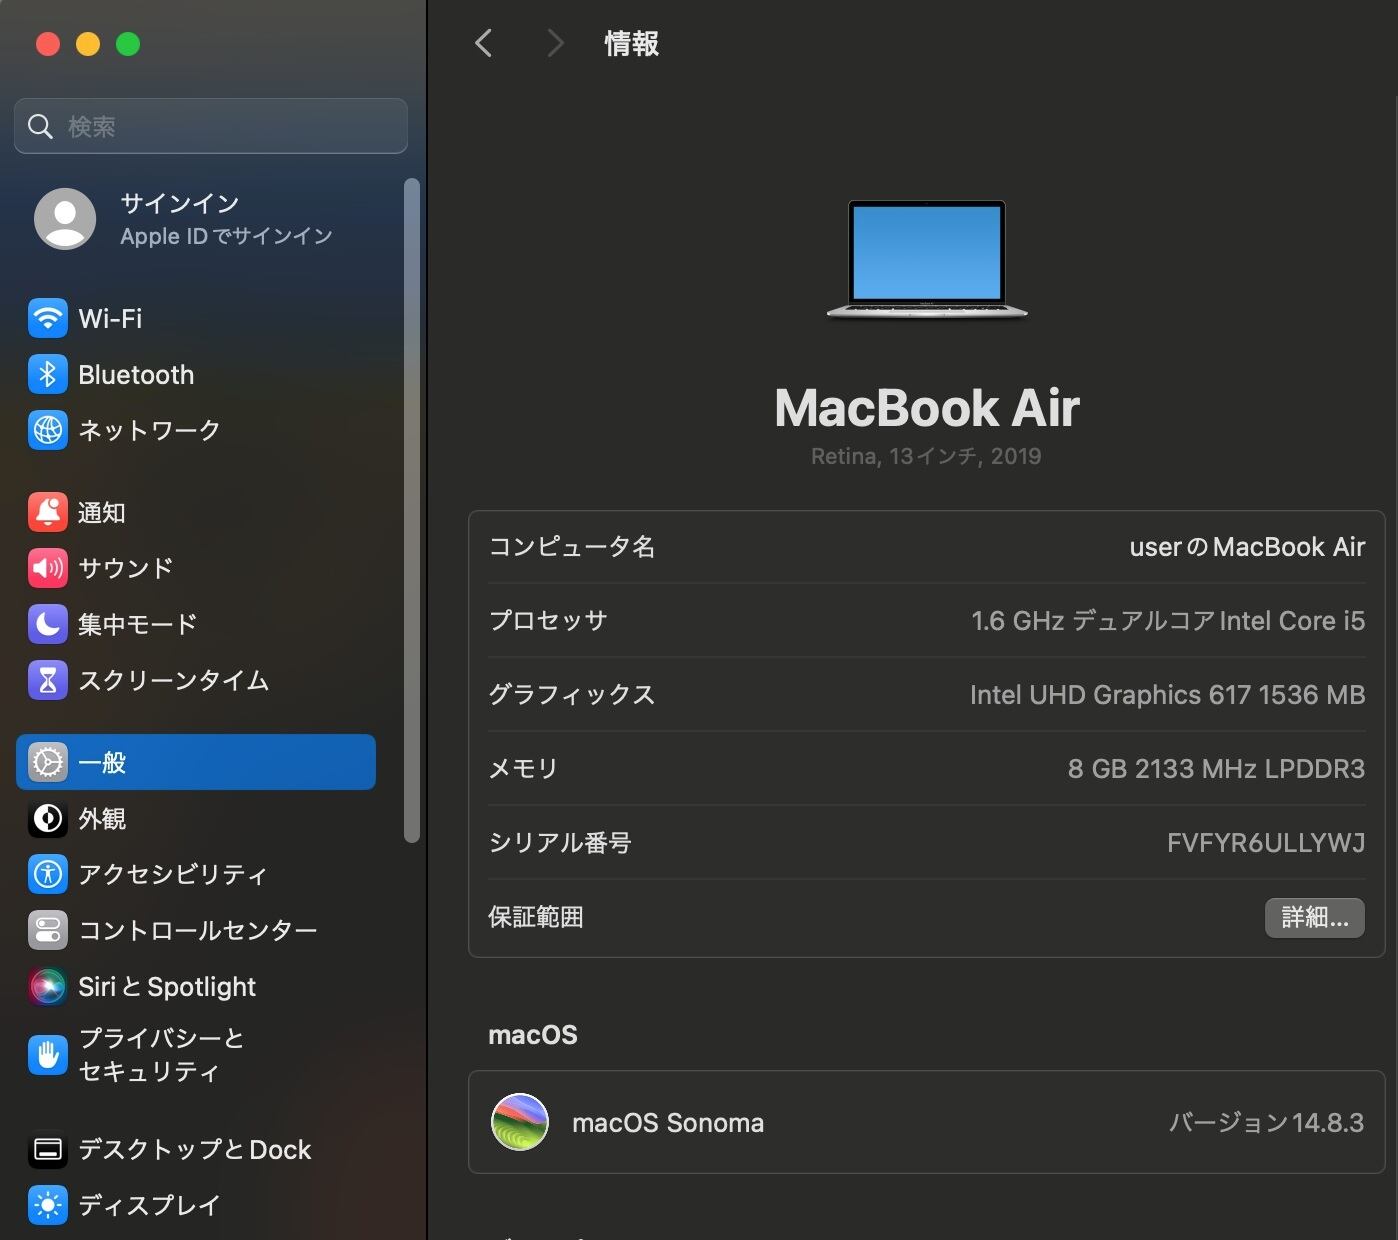This screenshot has height=1240, width=1398.
Task: Click the '情報' page title
Action: point(631,44)
